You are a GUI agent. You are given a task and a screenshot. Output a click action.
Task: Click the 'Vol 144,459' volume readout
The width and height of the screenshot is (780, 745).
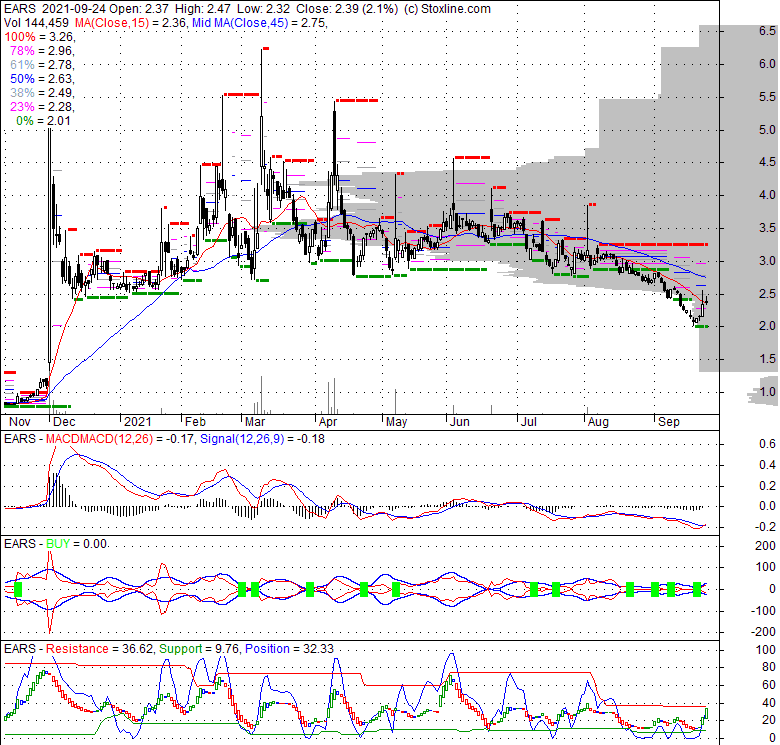click(36, 23)
